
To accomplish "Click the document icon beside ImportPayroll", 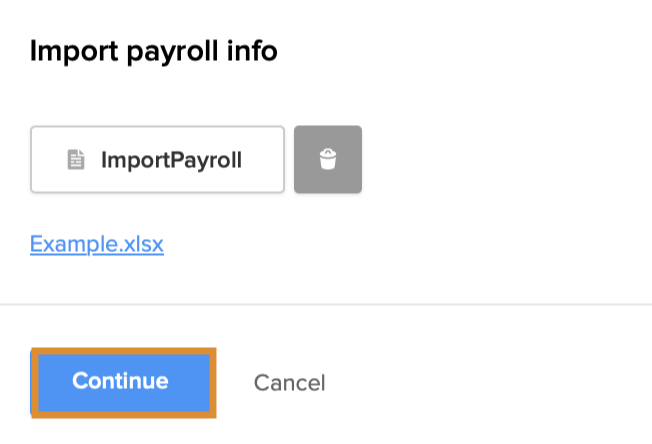I will [76, 159].
